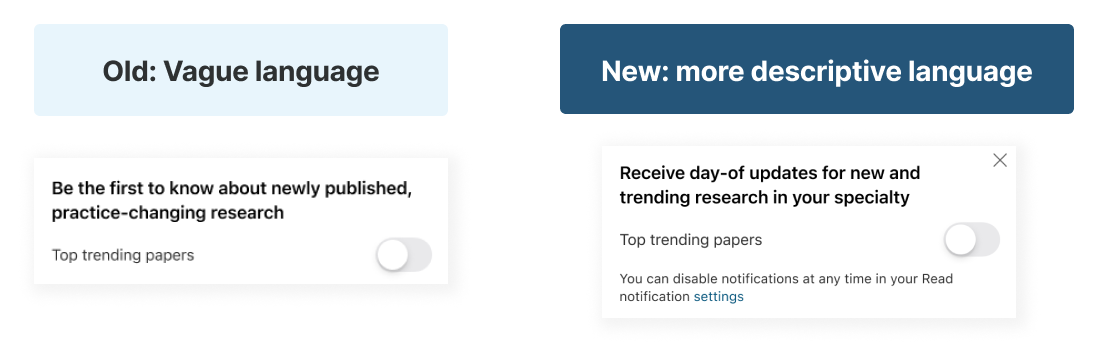
Task: Click the 'You can disable notifications' helper text
Action: pos(786,287)
